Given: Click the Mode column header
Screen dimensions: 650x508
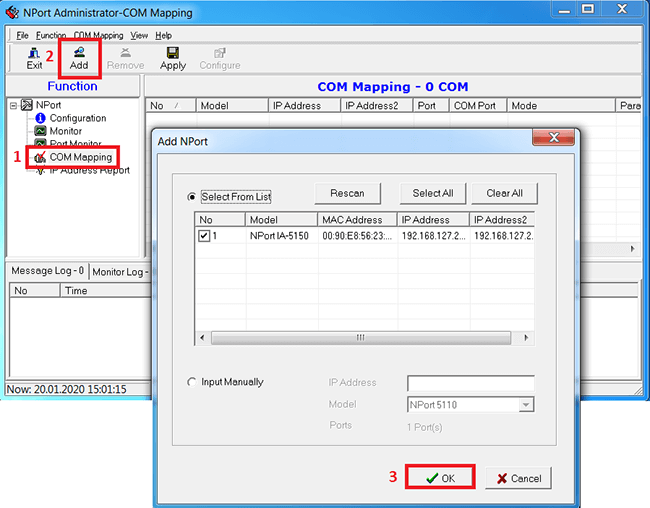Looking at the screenshot, I should click(561, 106).
